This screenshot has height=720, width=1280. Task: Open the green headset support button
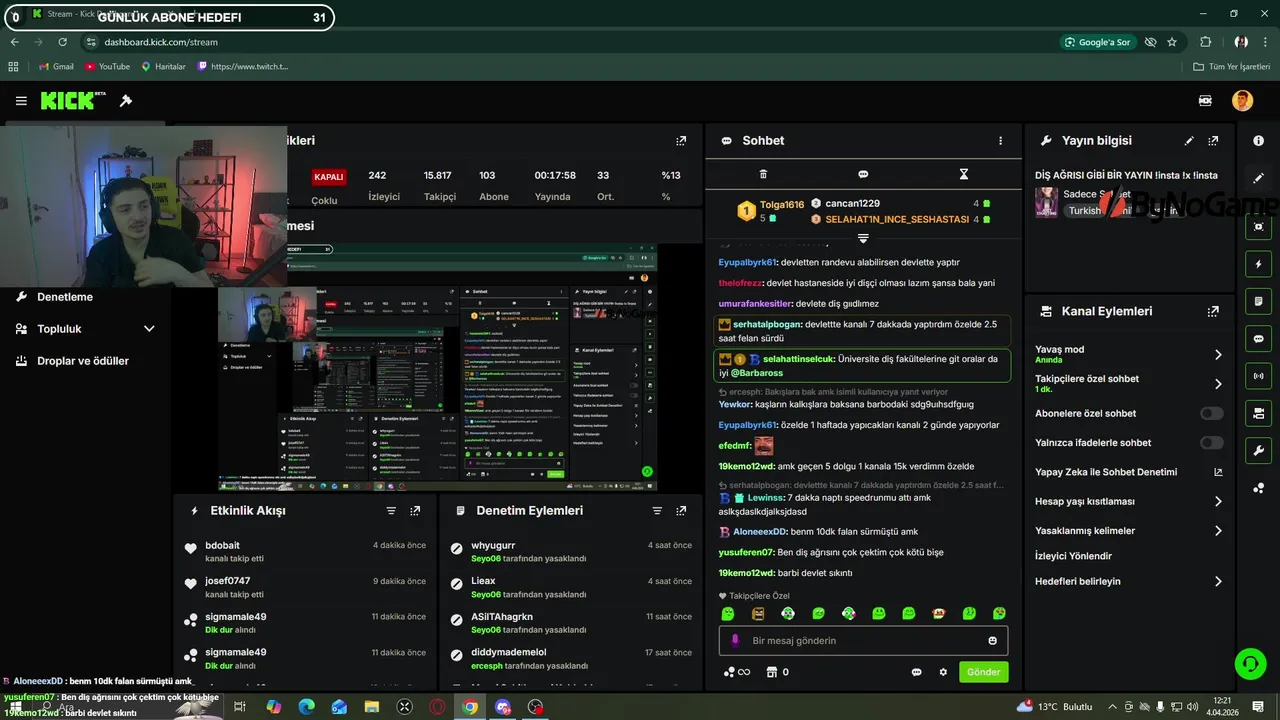click(x=1249, y=664)
